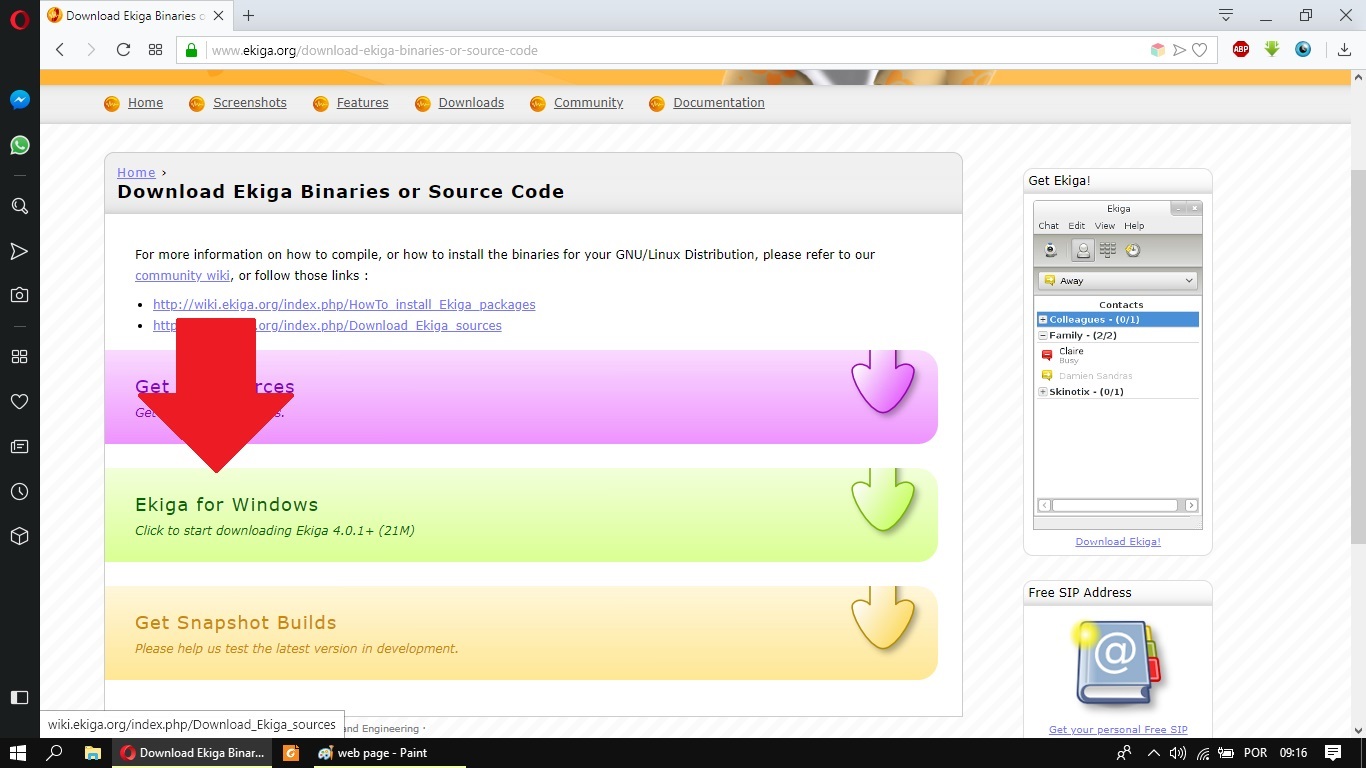The image size is (1366, 768).
Task: Open browsing history clock icon in sidebar
Action: click(x=20, y=491)
